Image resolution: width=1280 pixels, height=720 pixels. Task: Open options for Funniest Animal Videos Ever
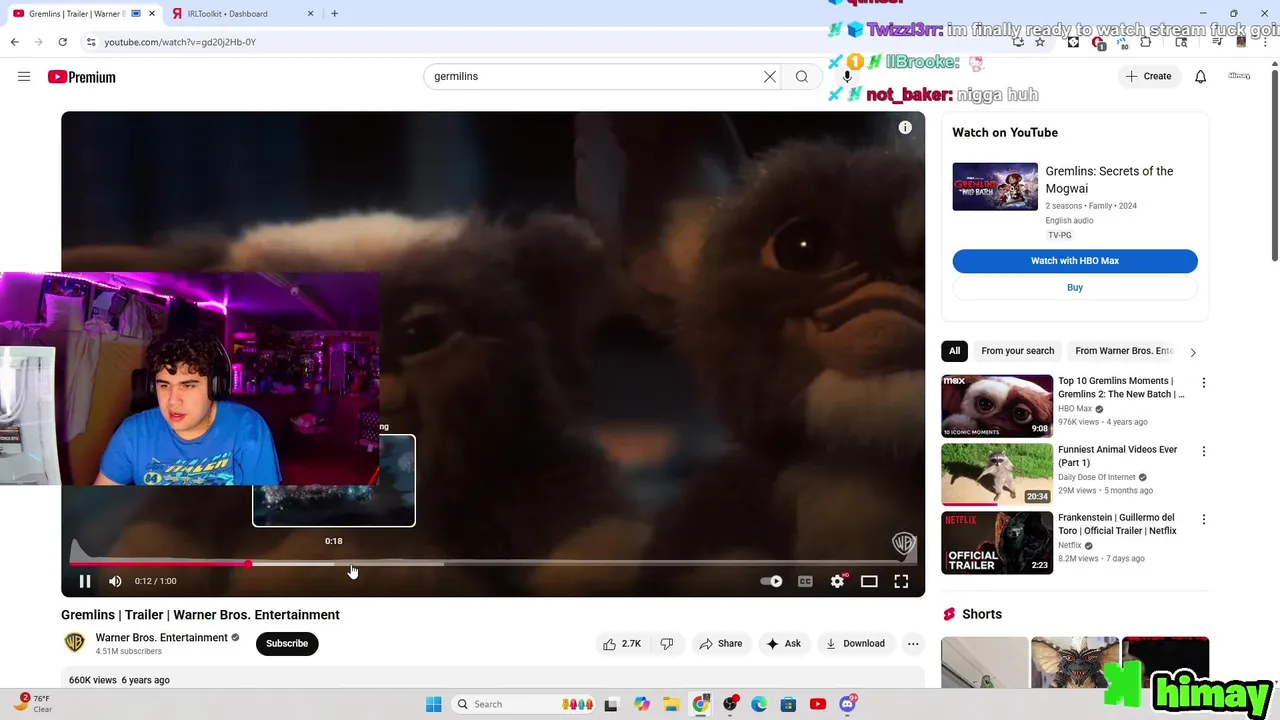click(1204, 451)
